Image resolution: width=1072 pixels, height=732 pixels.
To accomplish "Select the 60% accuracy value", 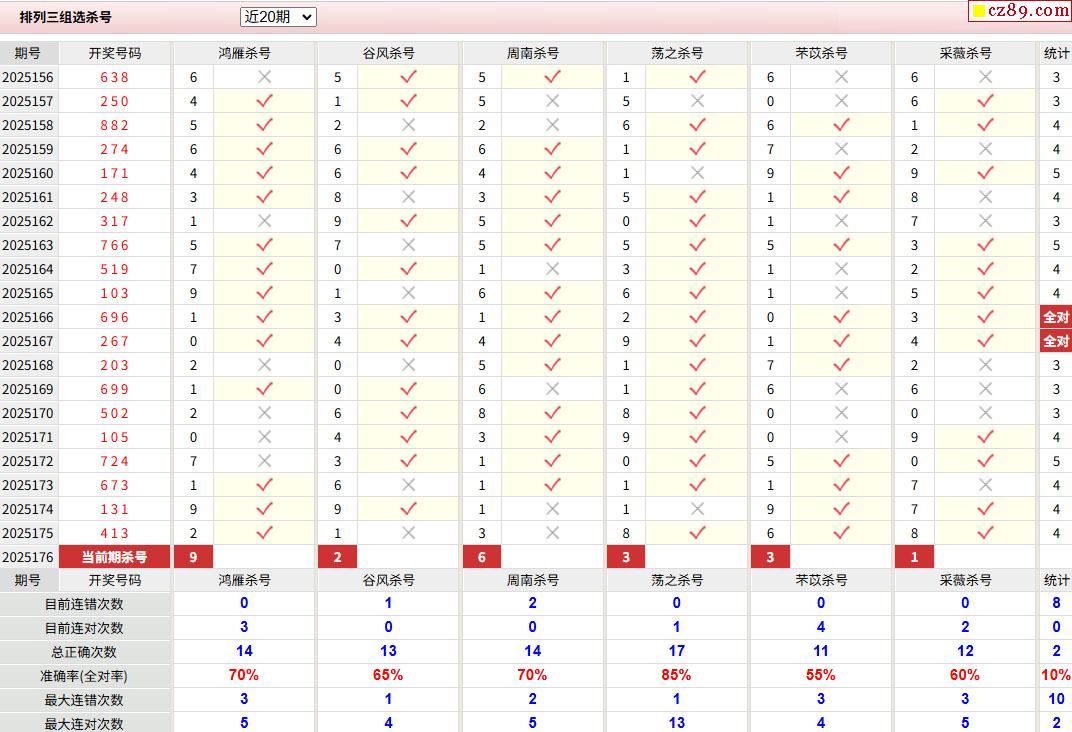I will pos(965,675).
